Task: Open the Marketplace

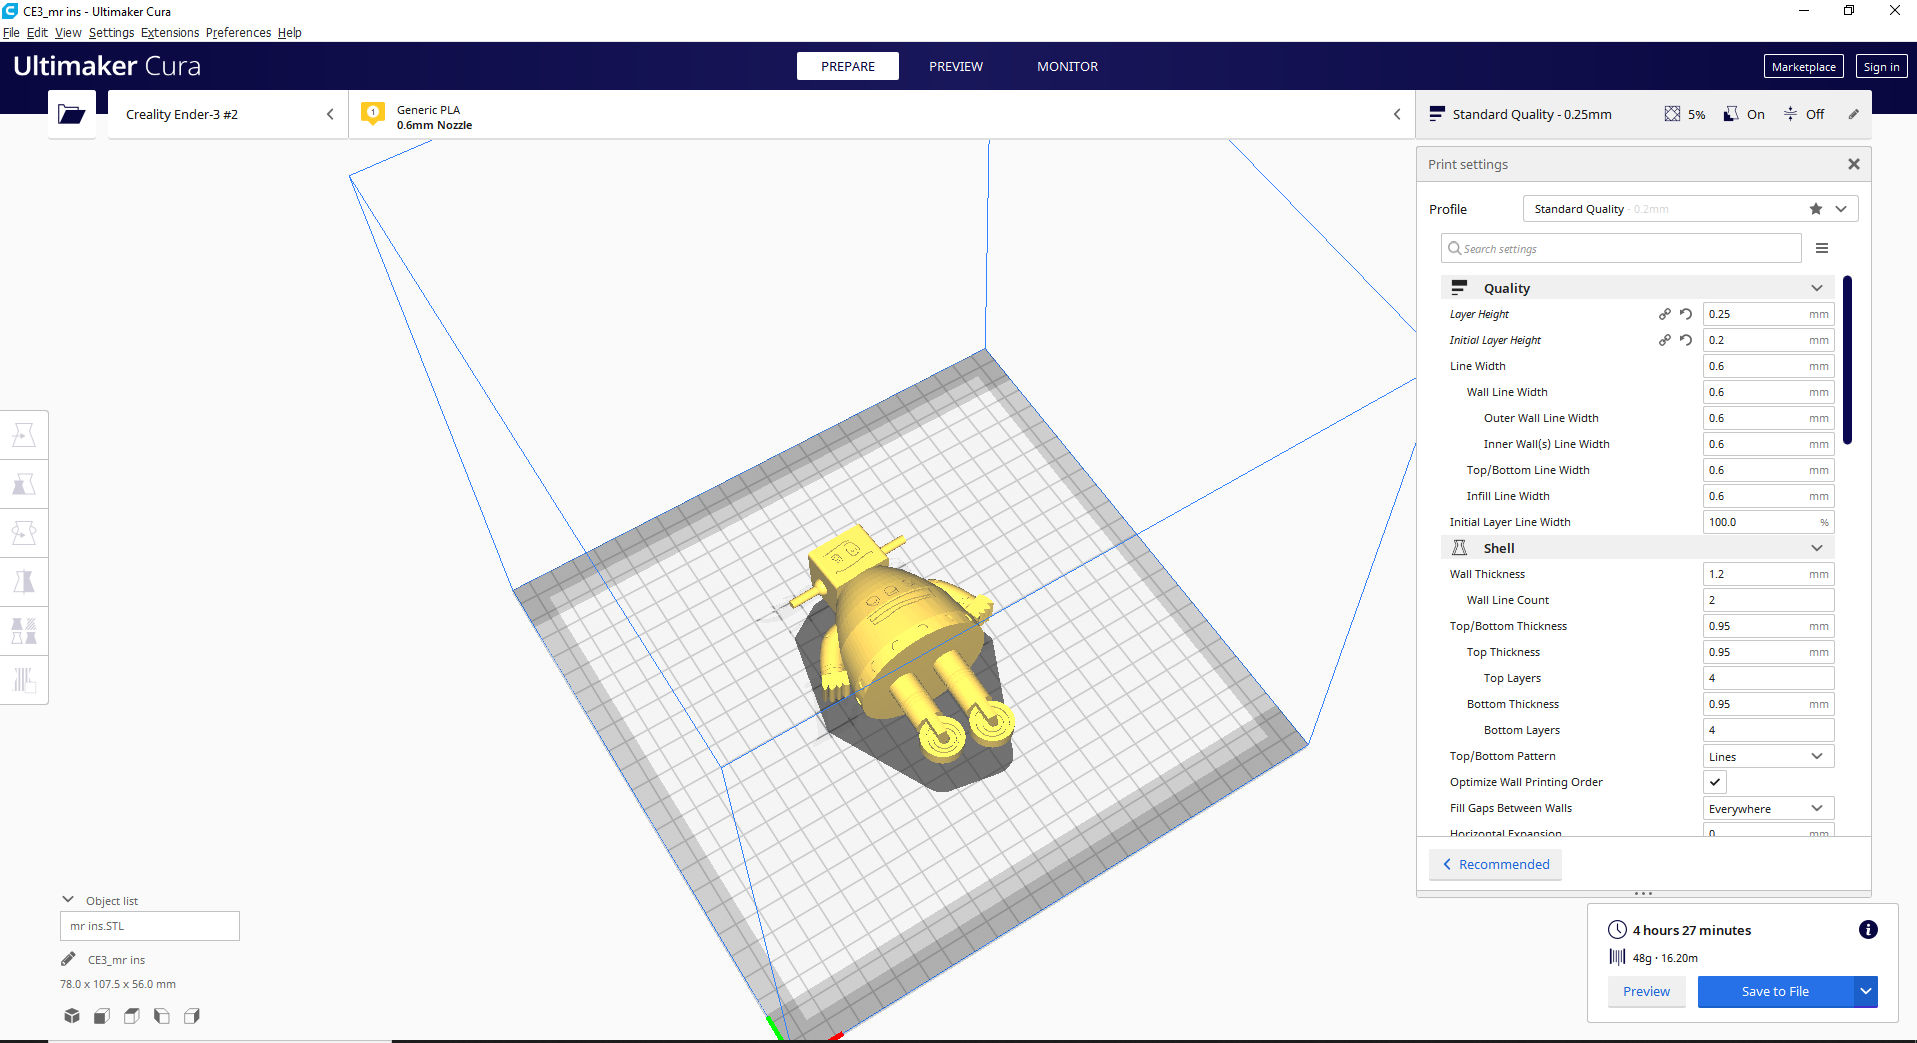Action: click(1804, 66)
